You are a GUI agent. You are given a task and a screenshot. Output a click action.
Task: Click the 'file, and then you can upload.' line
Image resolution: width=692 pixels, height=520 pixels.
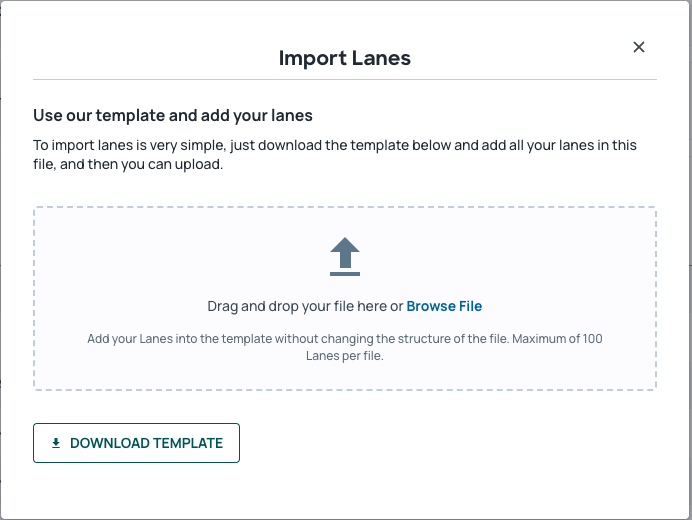[x=128, y=164]
